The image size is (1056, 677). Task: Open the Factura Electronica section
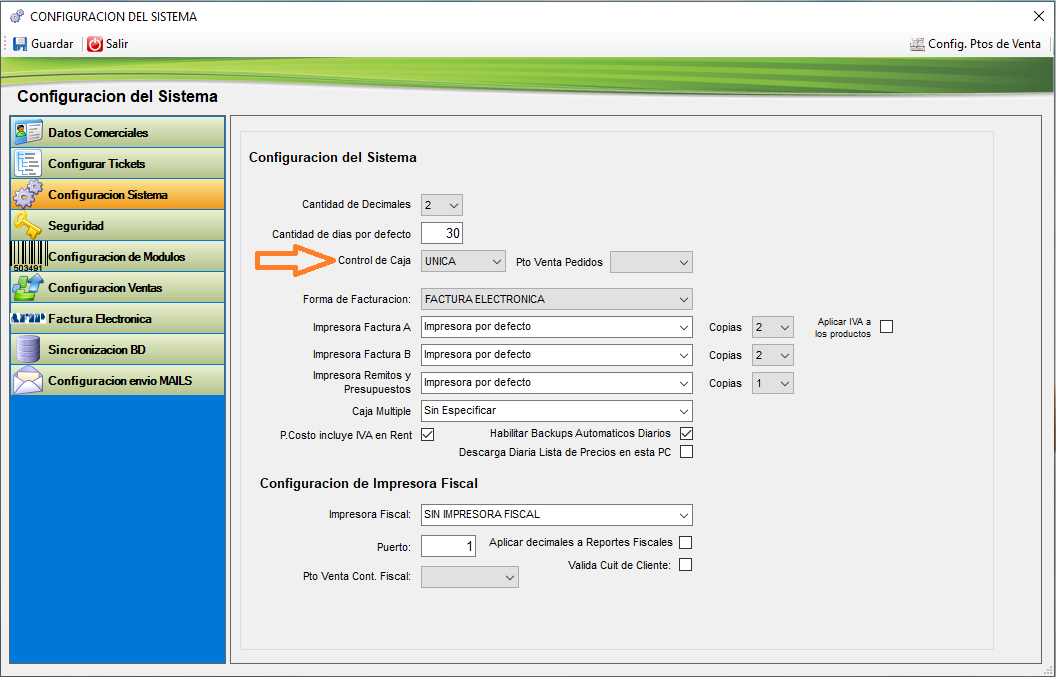click(x=100, y=319)
